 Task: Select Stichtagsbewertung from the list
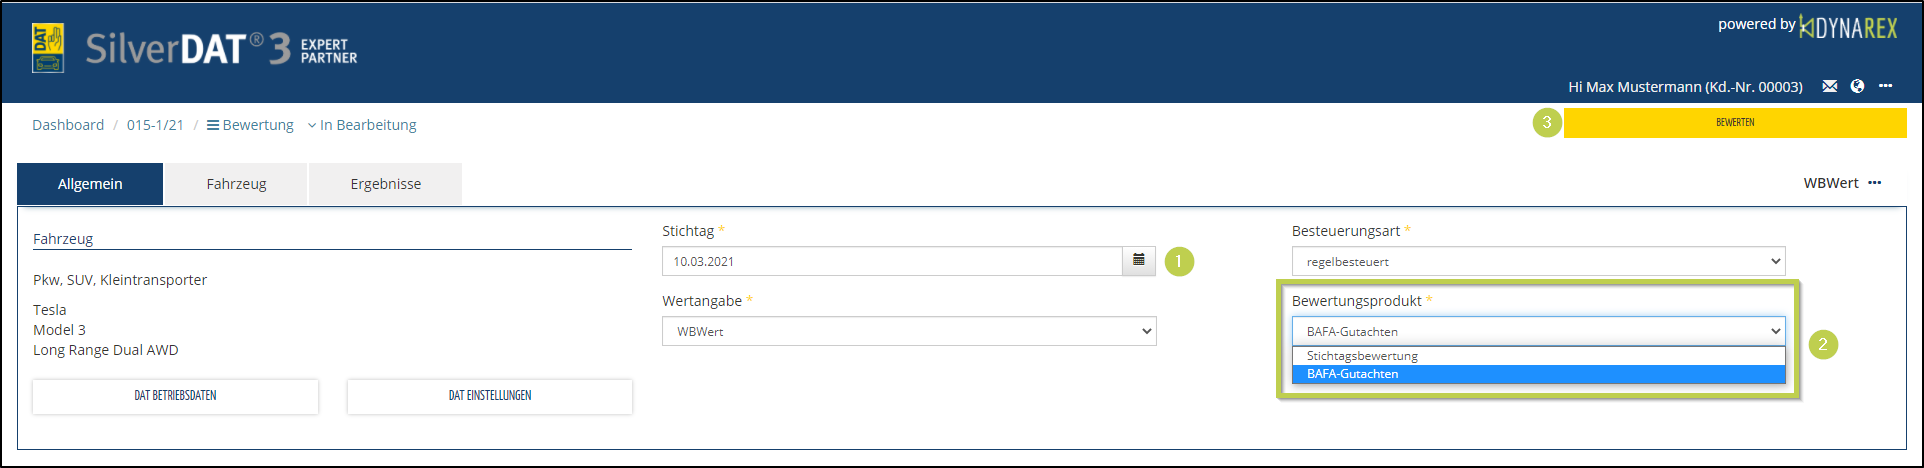(x=1362, y=356)
